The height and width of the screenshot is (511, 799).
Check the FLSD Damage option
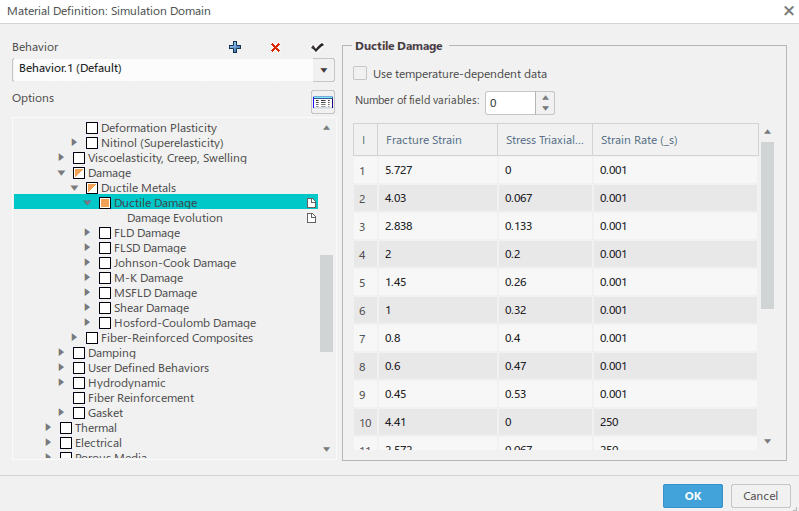point(105,248)
